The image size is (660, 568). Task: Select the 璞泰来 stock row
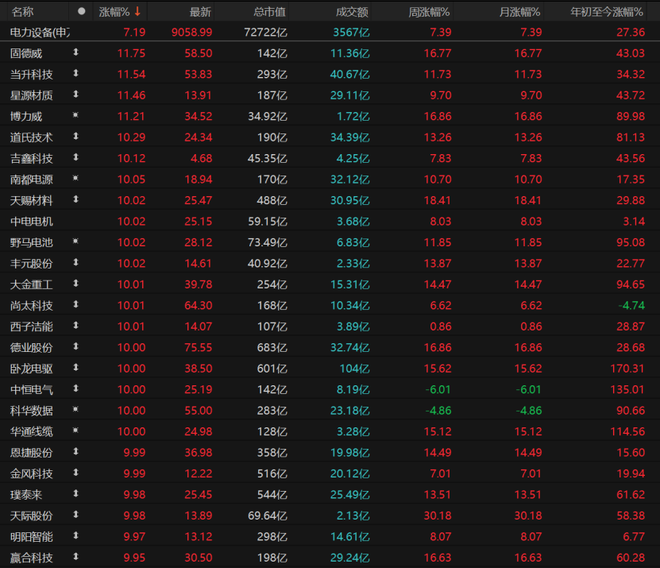330,494
